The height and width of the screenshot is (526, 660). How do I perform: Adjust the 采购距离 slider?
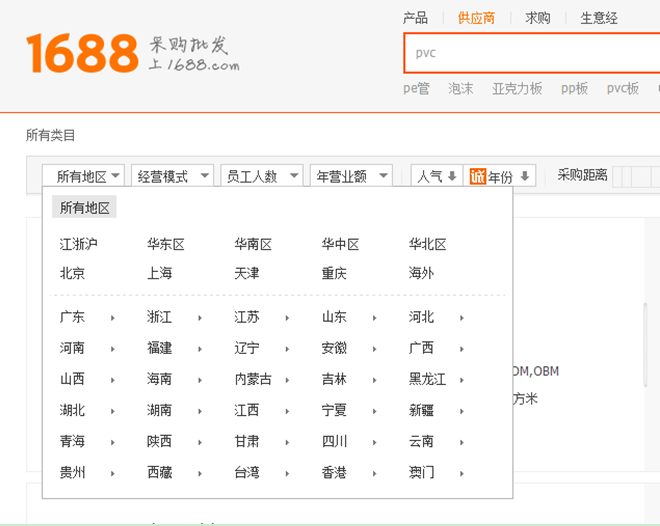(x=634, y=176)
